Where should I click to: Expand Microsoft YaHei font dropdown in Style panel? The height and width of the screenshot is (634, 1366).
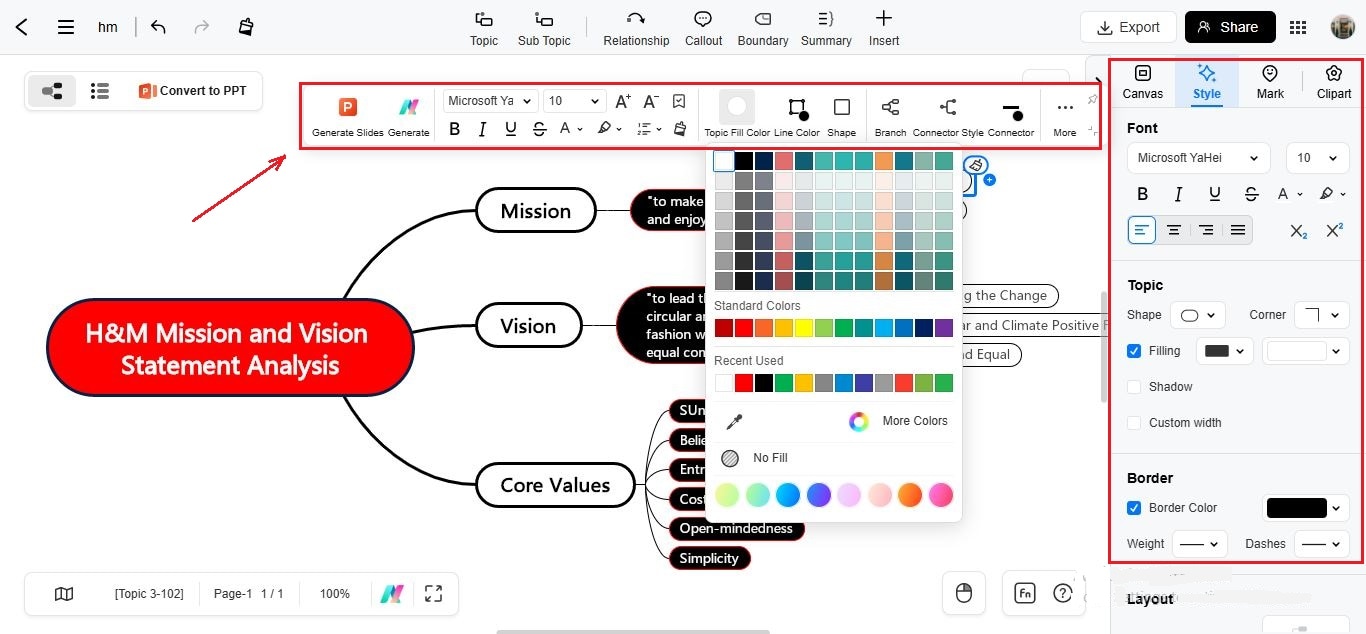tap(1198, 158)
